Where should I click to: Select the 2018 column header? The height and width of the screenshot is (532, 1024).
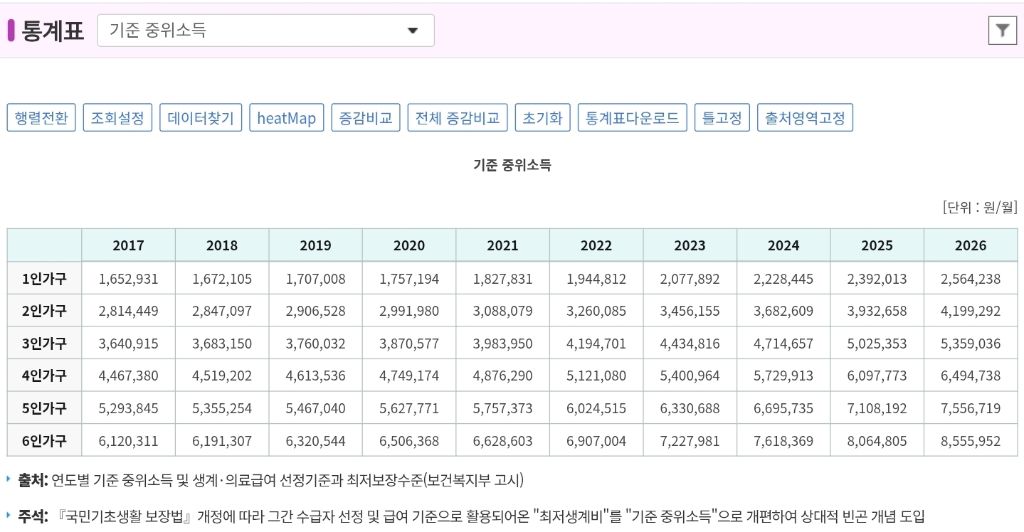(222, 245)
